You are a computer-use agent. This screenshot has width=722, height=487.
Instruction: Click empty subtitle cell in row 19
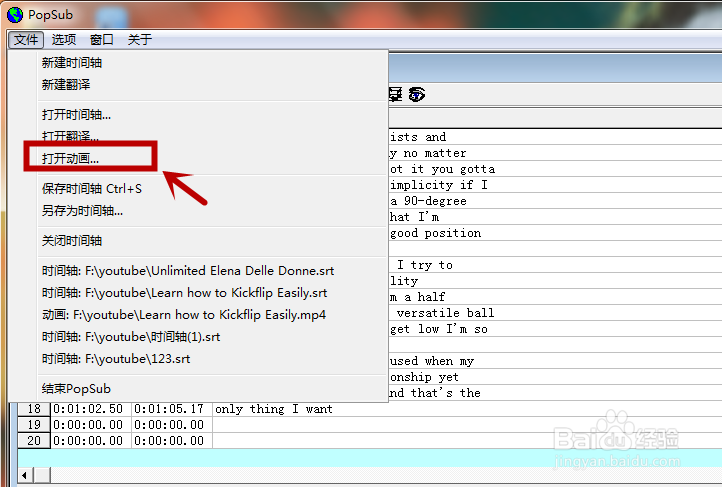coord(467,425)
